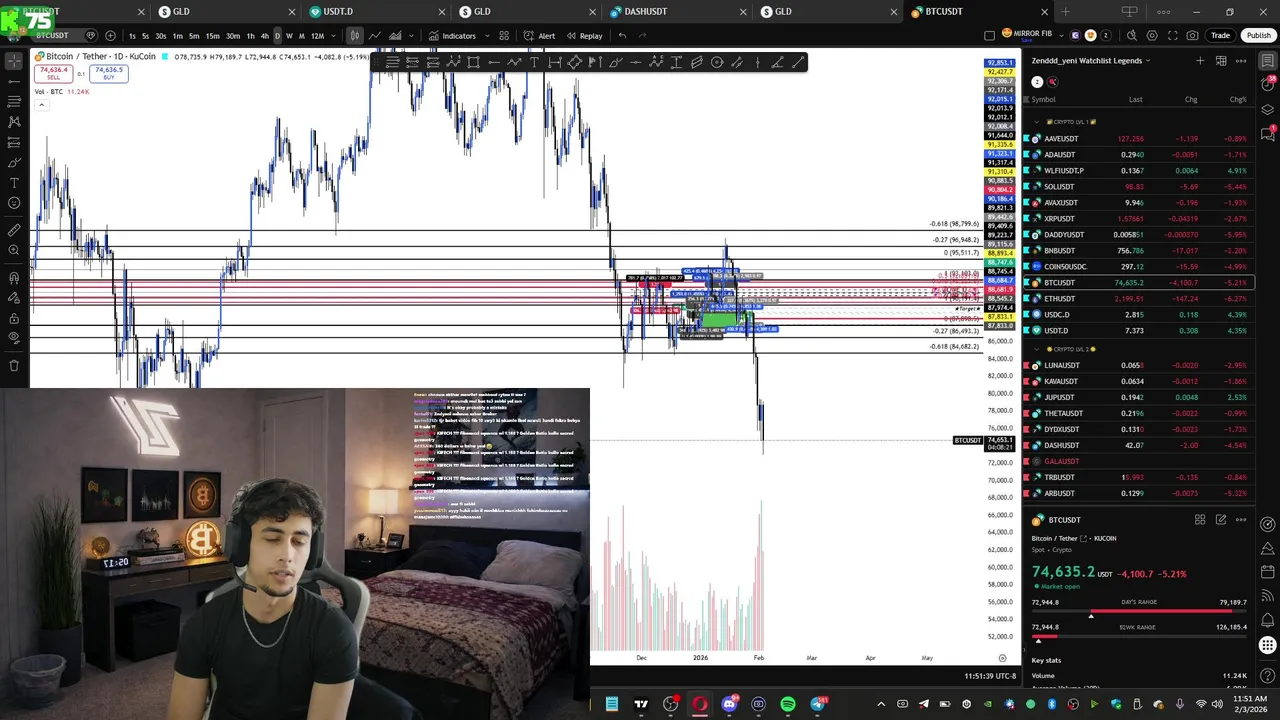This screenshot has height=720, width=1280.
Task: Undo last chart action
Action: pyautogui.click(x=622, y=36)
